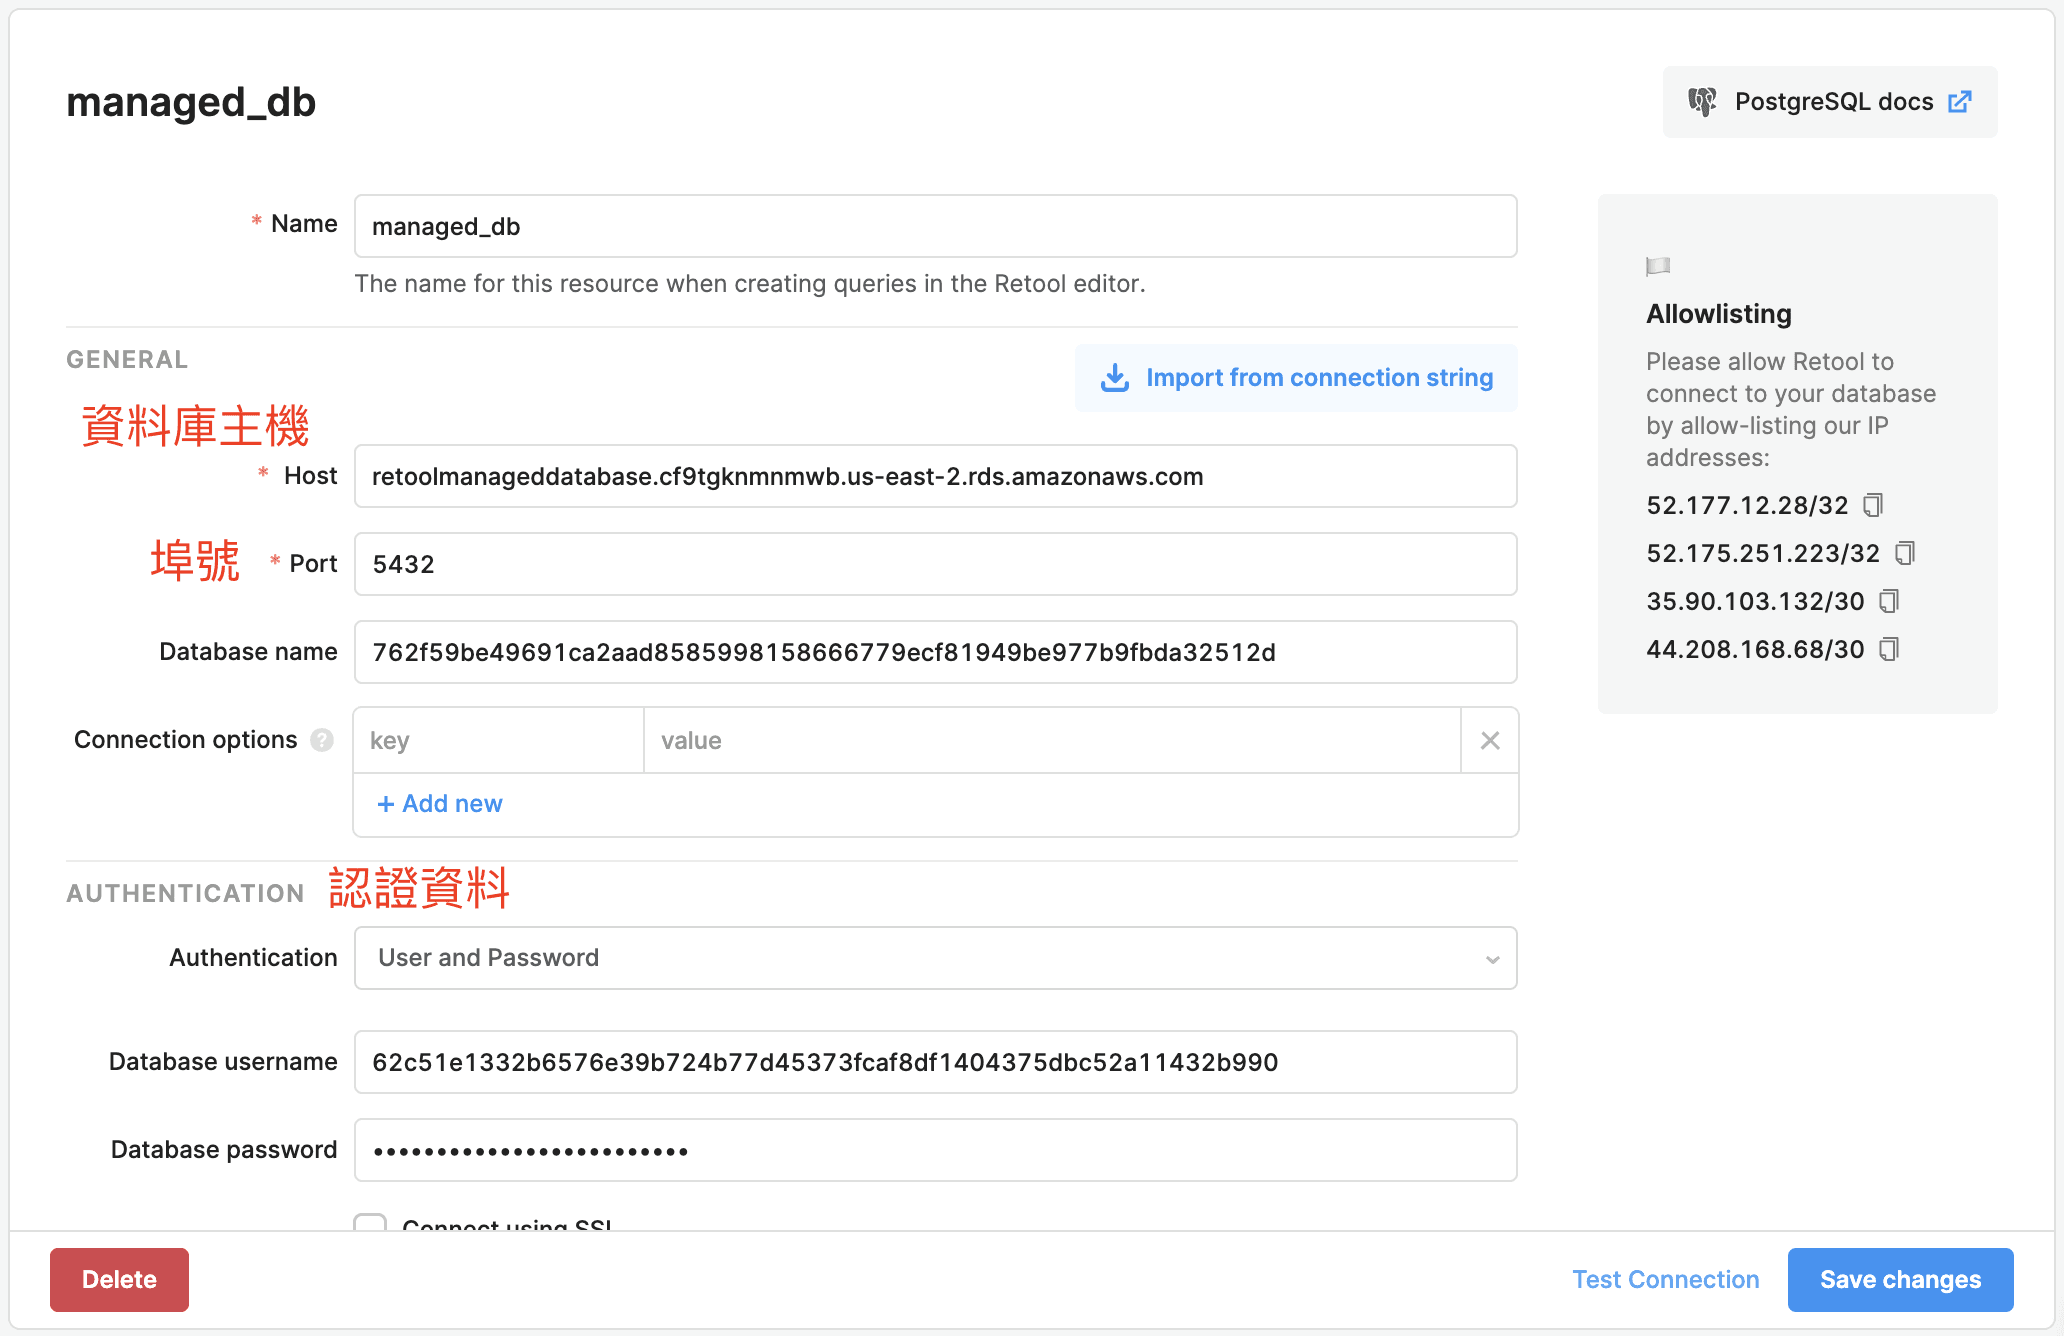The image size is (2064, 1336).
Task: Click the Name field helper text
Action: click(x=750, y=284)
